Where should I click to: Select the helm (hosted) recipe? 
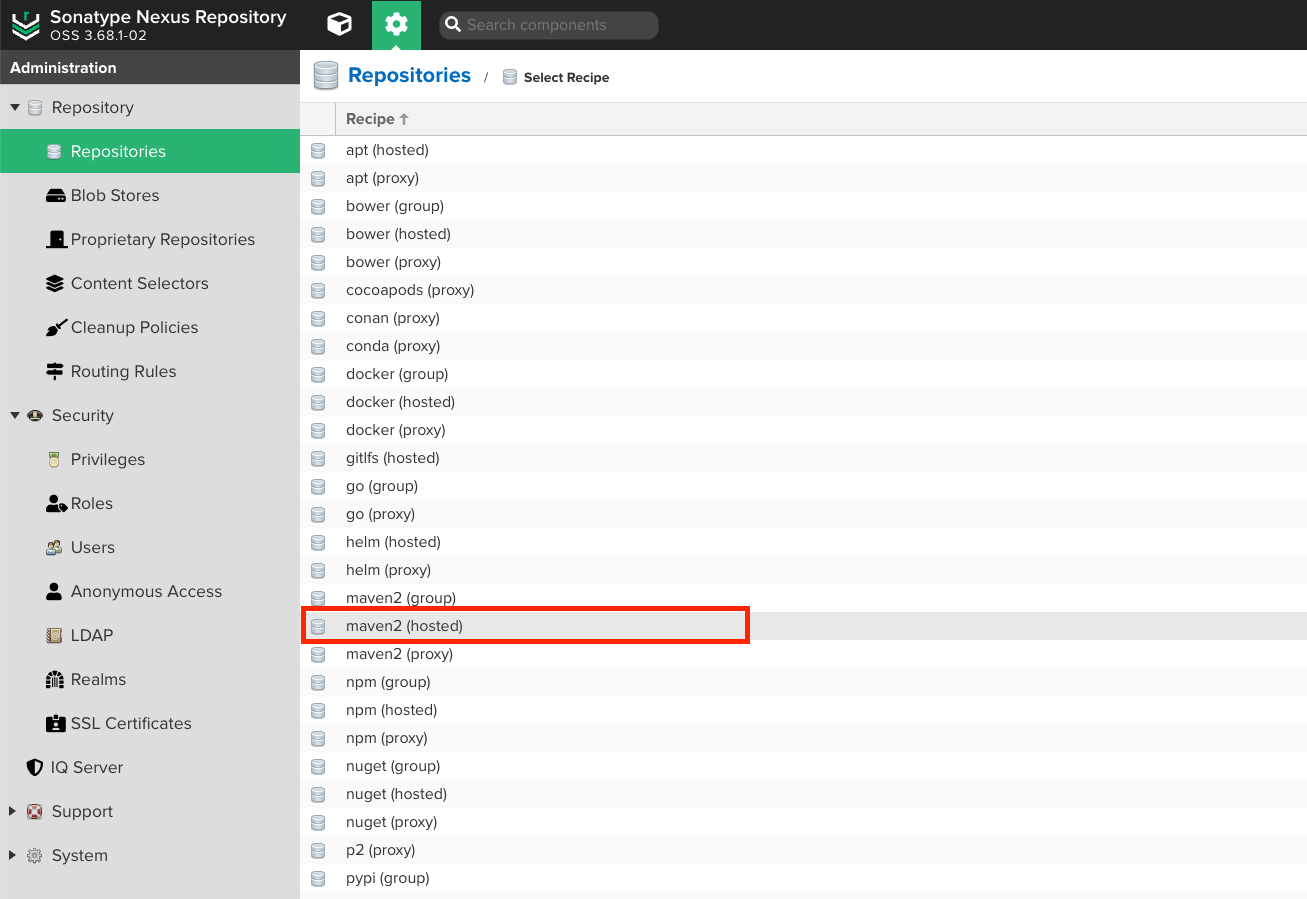click(x=803, y=542)
